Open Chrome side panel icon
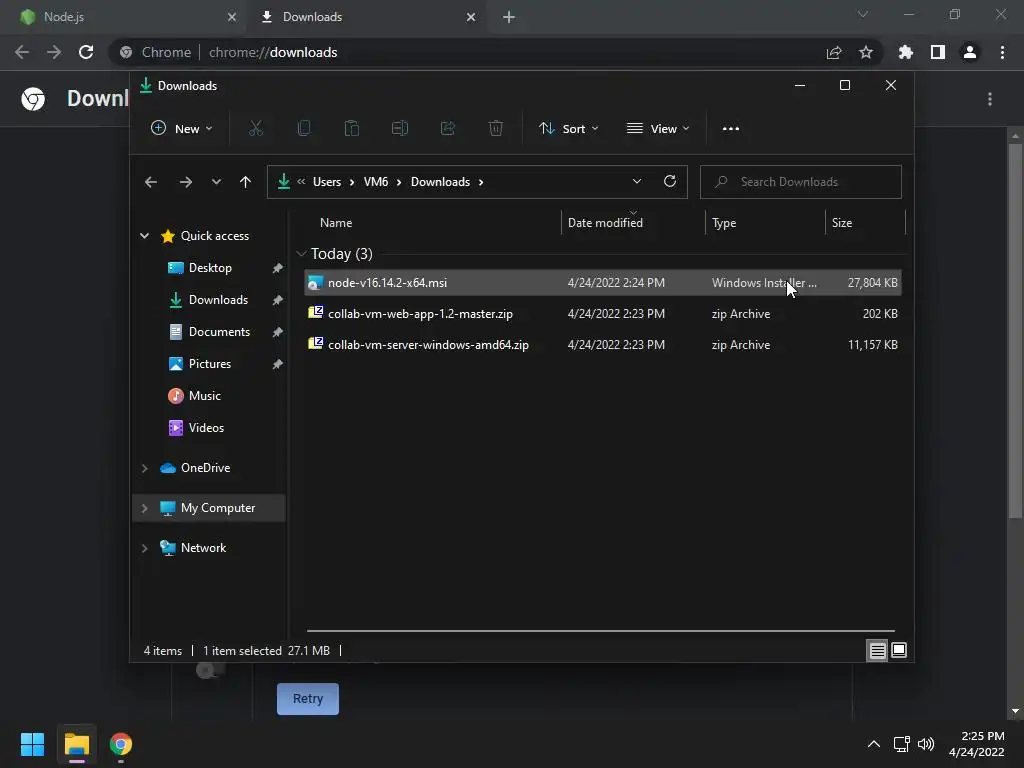This screenshot has height=768, width=1024. pos(938,52)
